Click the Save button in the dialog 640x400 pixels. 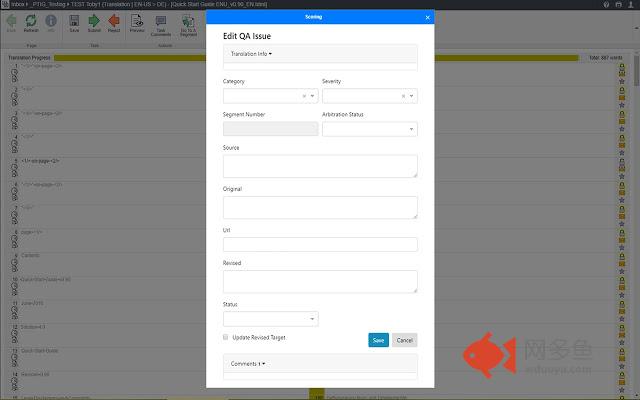click(x=378, y=340)
